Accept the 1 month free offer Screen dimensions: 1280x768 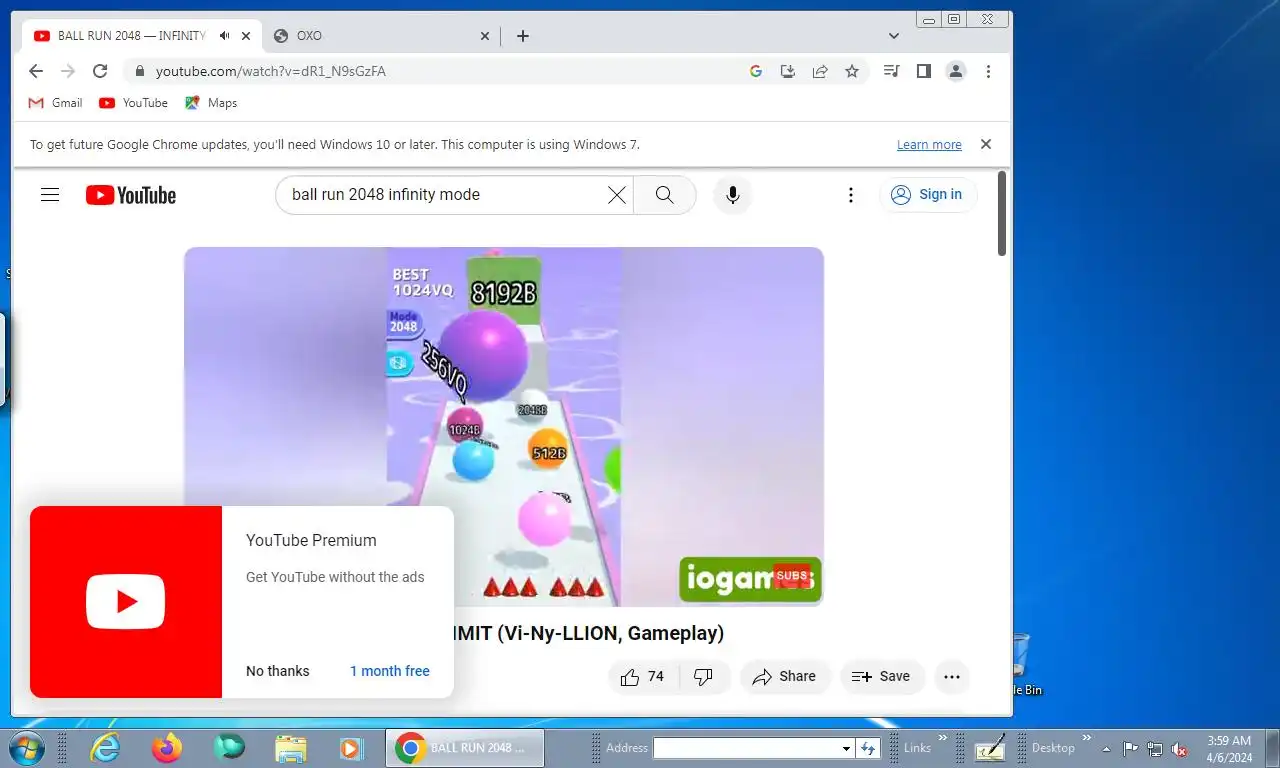click(x=390, y=671)
